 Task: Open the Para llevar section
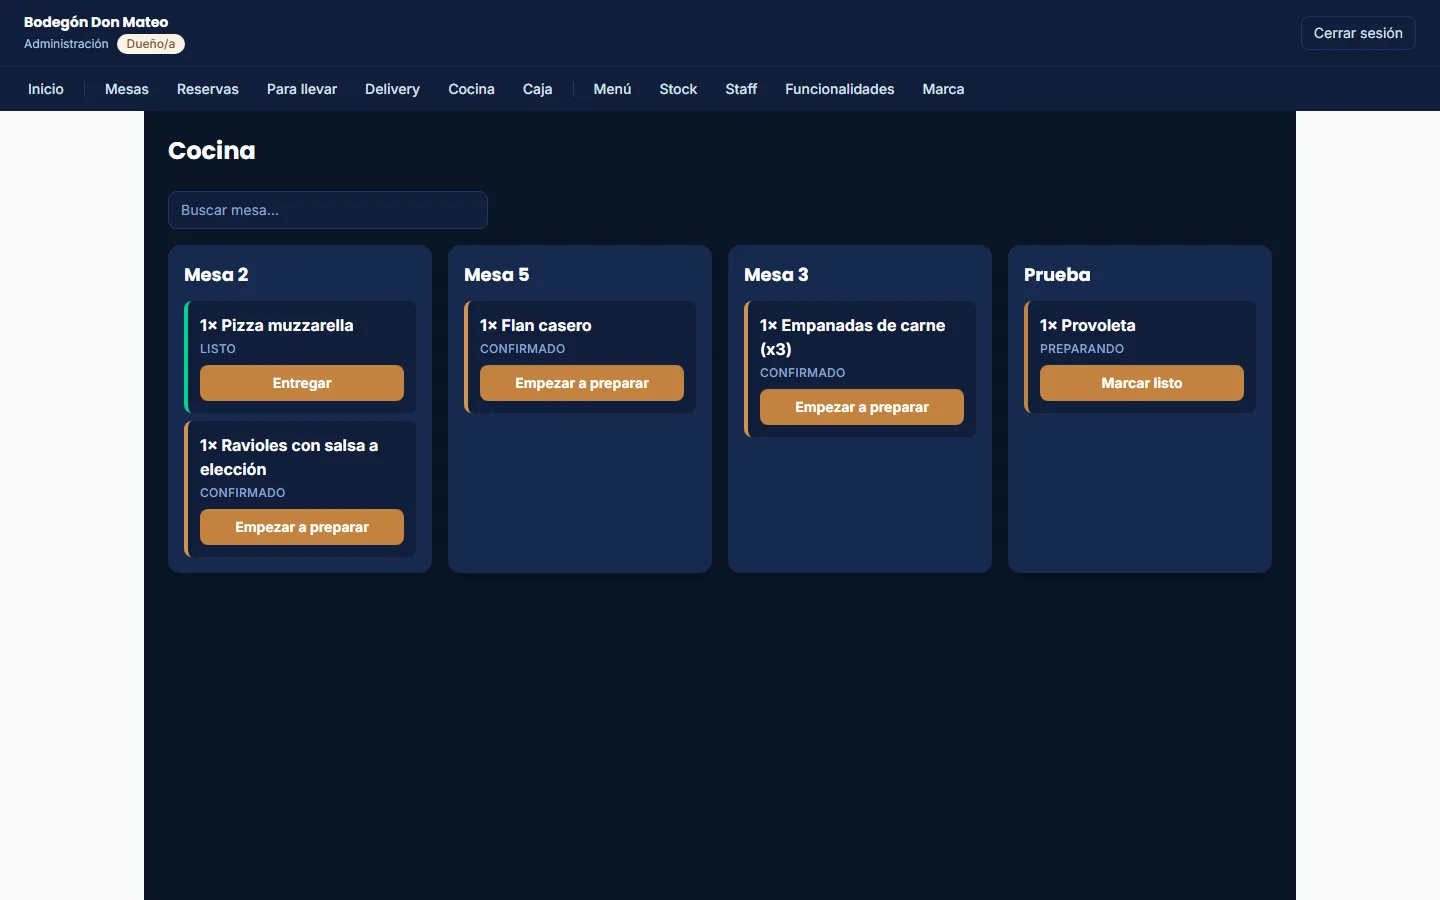(302, 89)
